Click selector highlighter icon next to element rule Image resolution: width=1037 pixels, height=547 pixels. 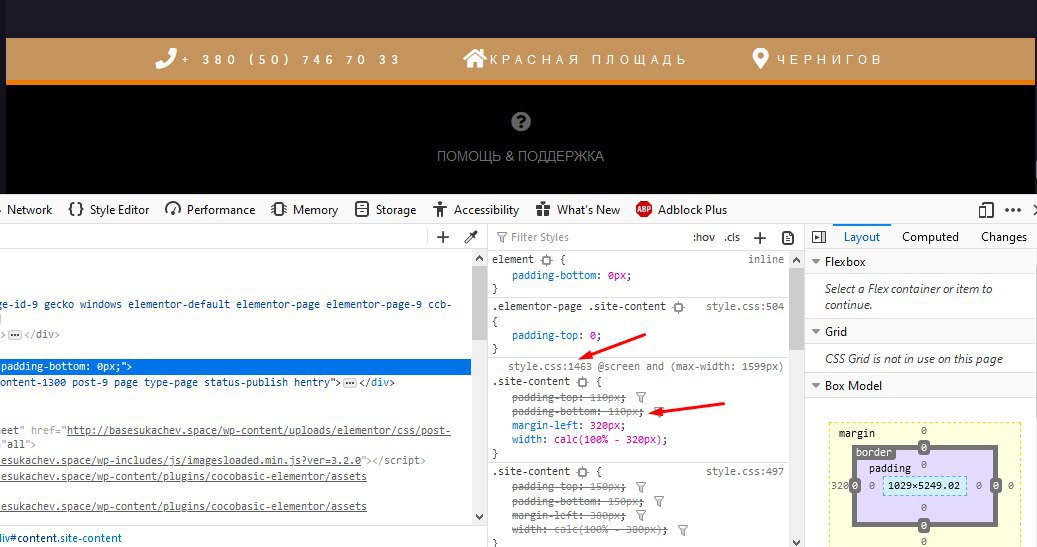tap(546, 260)
